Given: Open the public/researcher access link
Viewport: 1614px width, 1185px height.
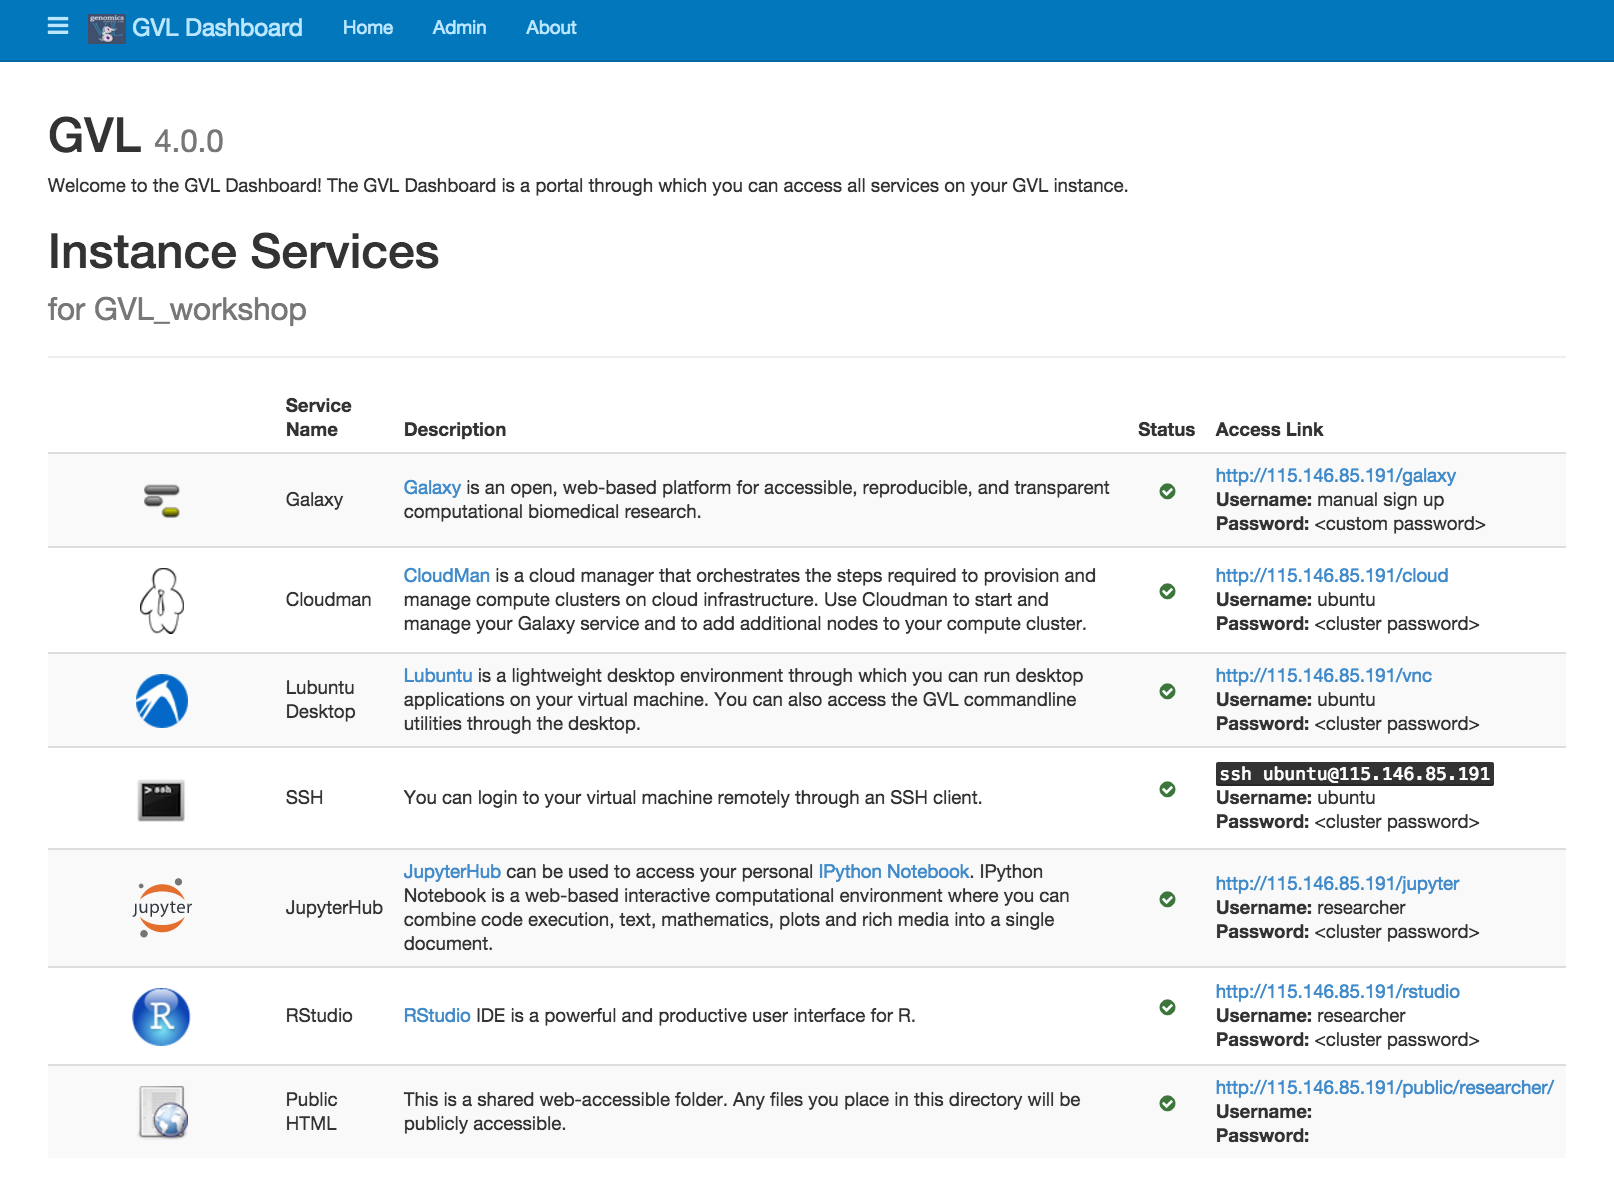Looking at the screenshot, I should point(1385,1087).
